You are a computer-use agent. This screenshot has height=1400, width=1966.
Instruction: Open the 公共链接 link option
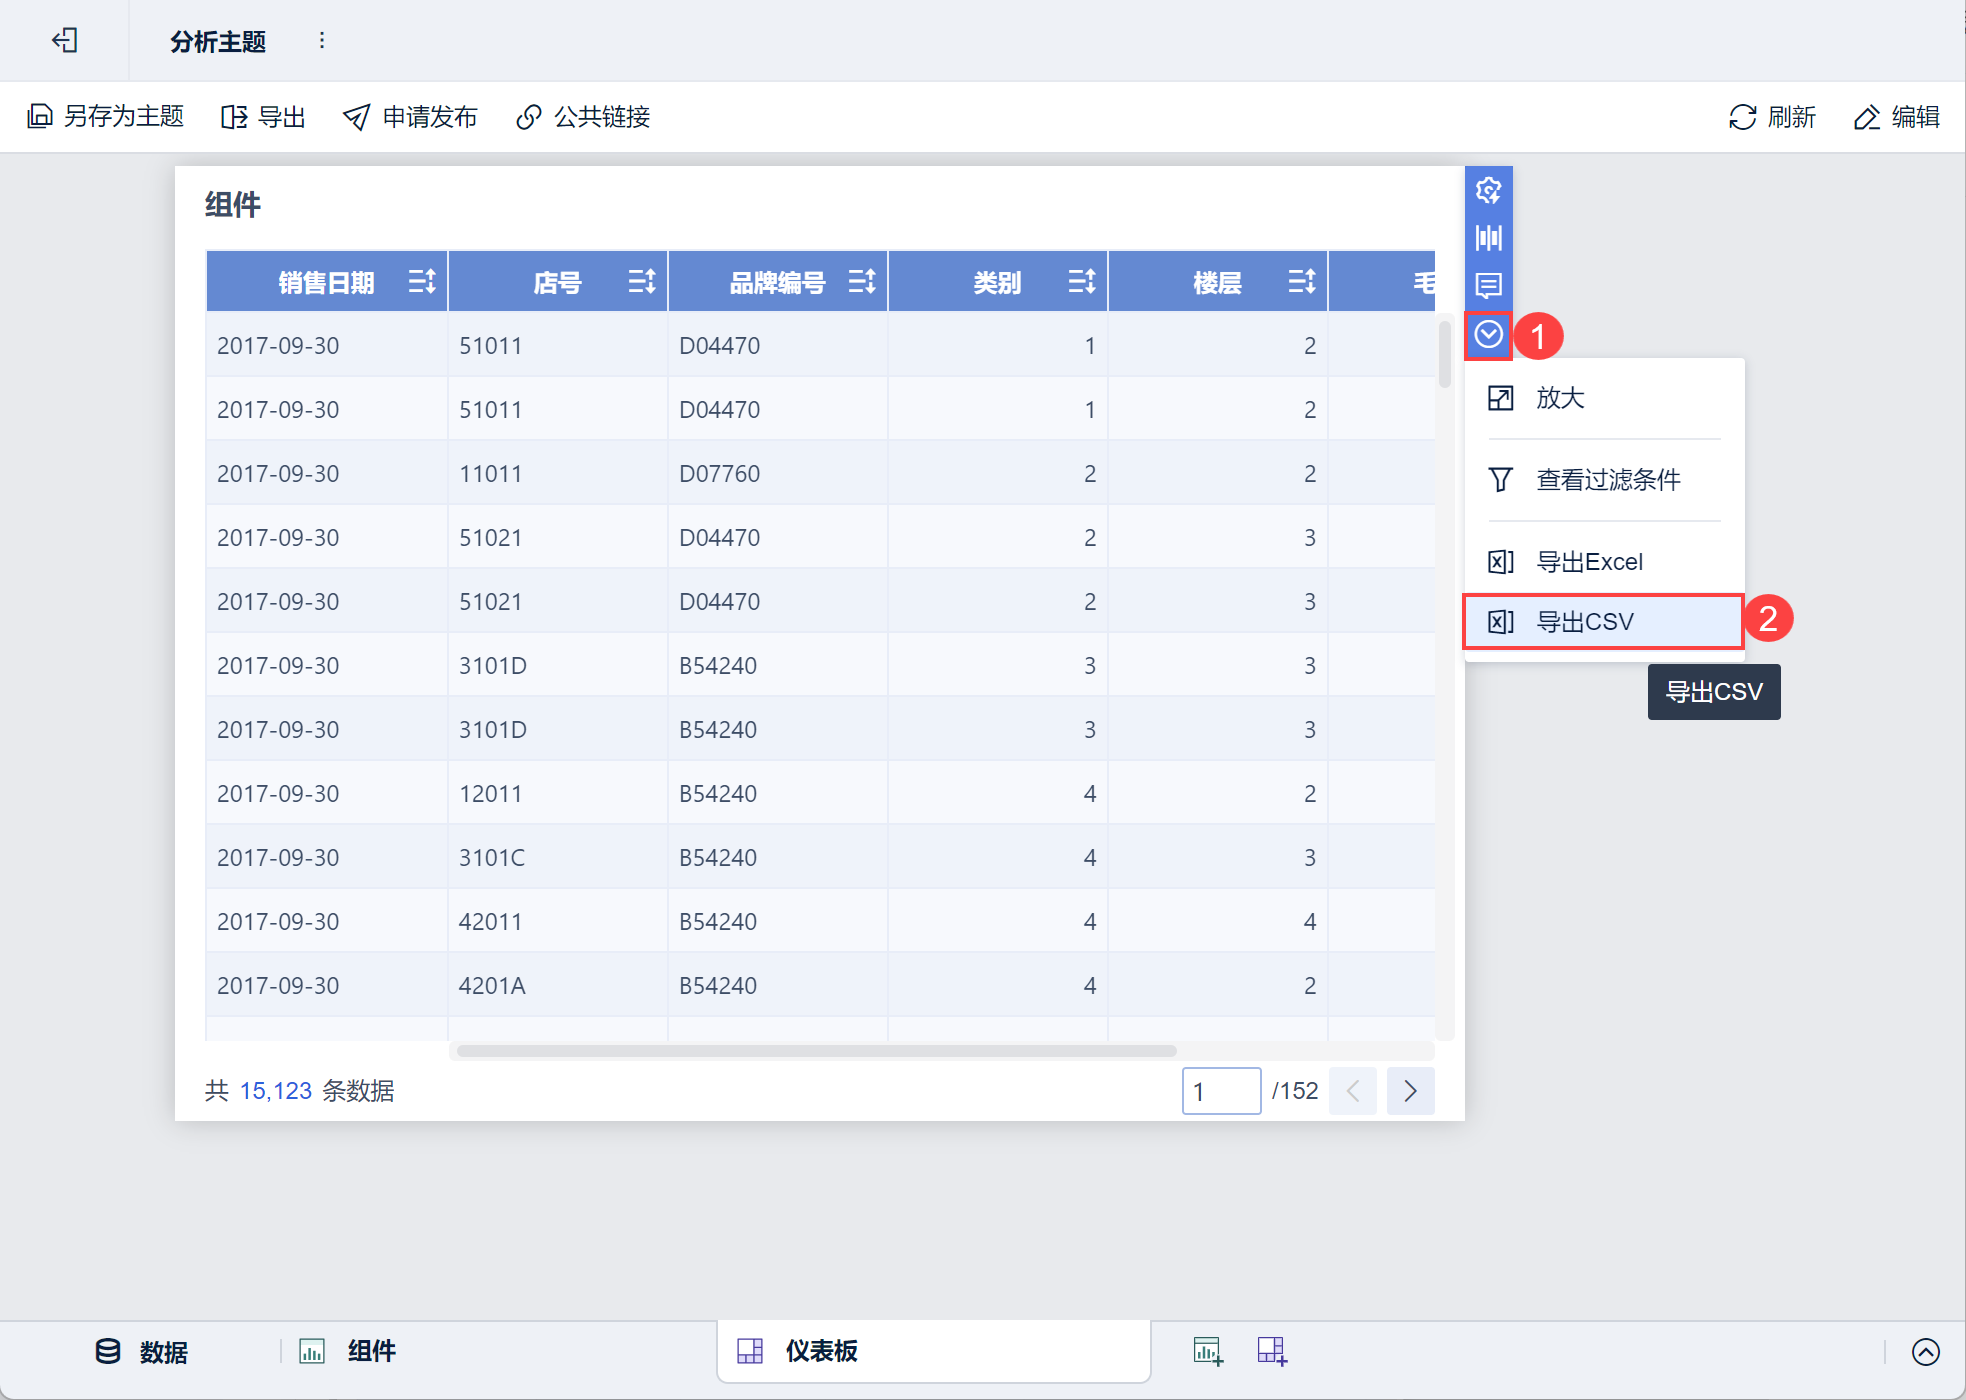(583, 117)
